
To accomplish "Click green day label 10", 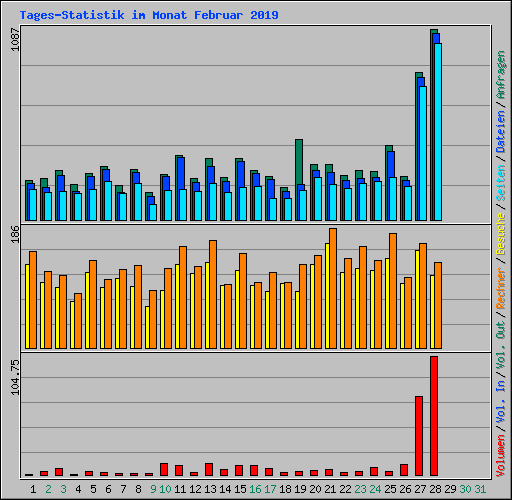I will pos(165,489).
